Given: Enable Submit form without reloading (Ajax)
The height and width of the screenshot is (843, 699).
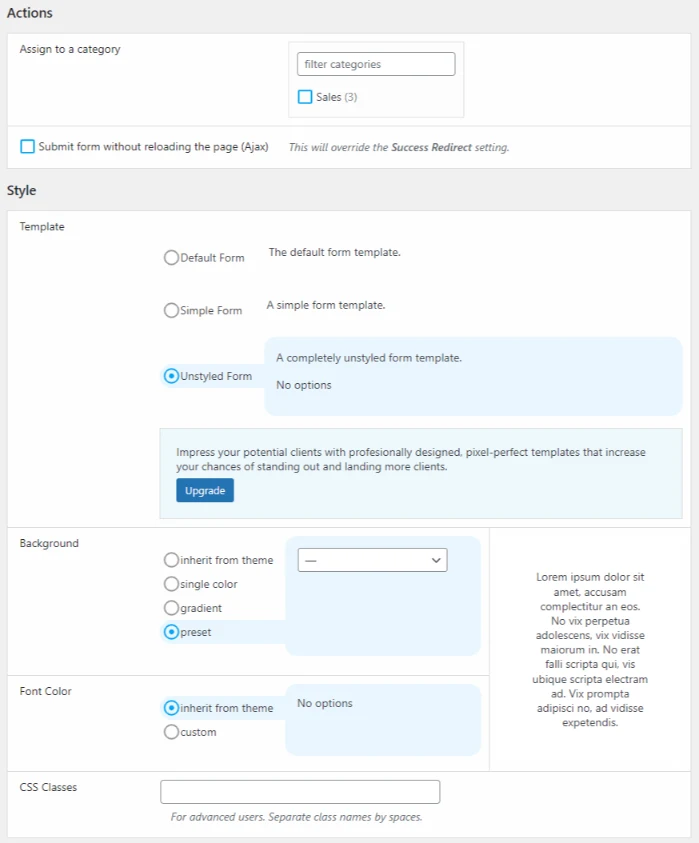Looking at the screenshot, I should click(27, 146).
